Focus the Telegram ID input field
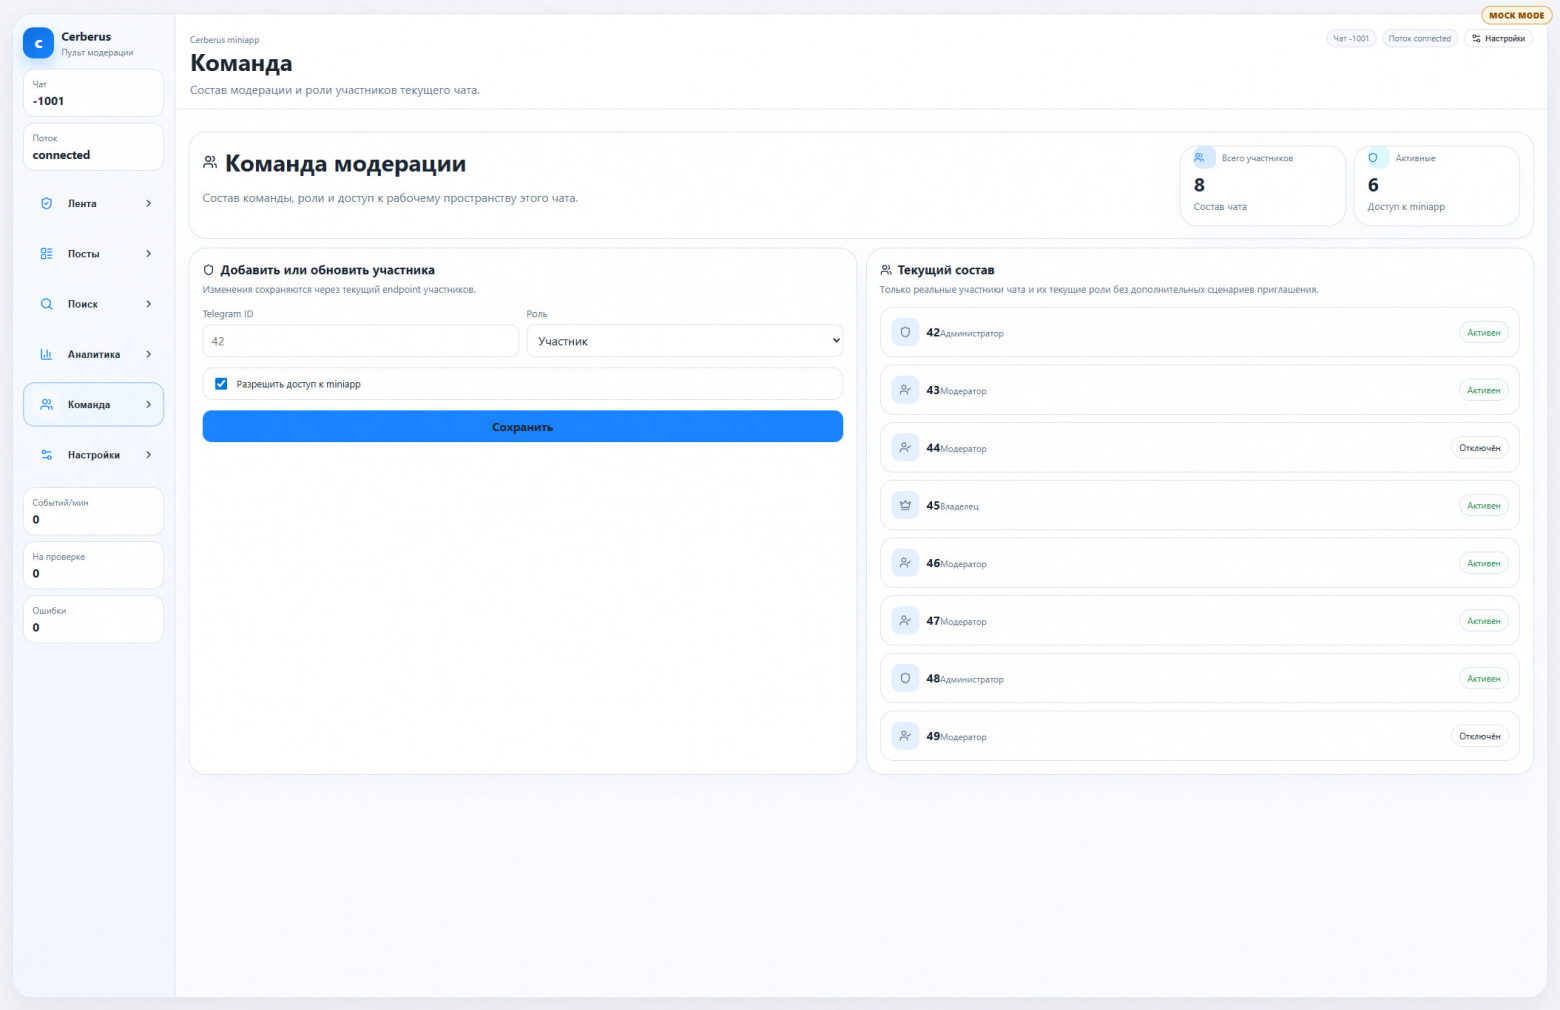Screen dimensions: 1560x1010 coord(361,341)
